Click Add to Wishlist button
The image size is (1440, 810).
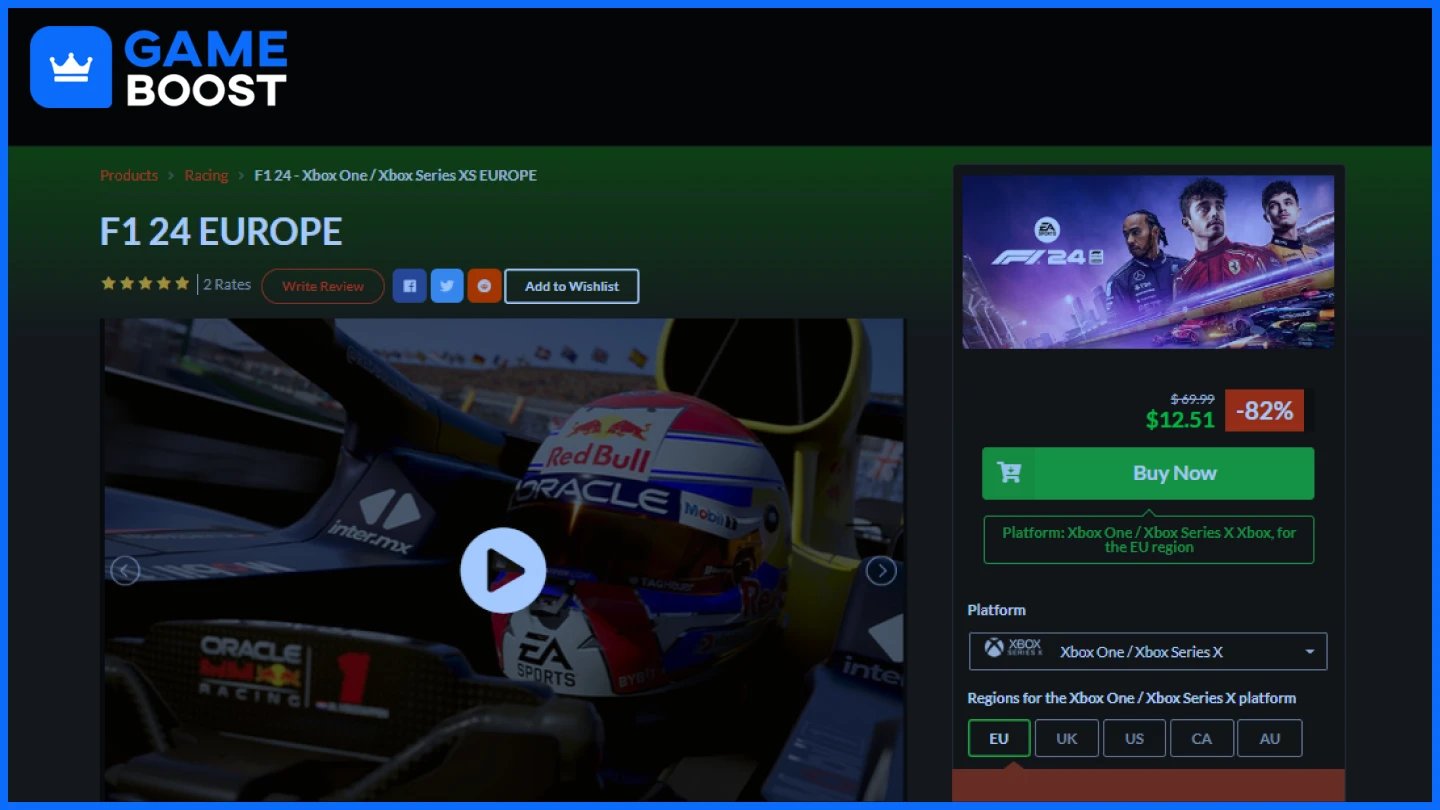[572, 286]
